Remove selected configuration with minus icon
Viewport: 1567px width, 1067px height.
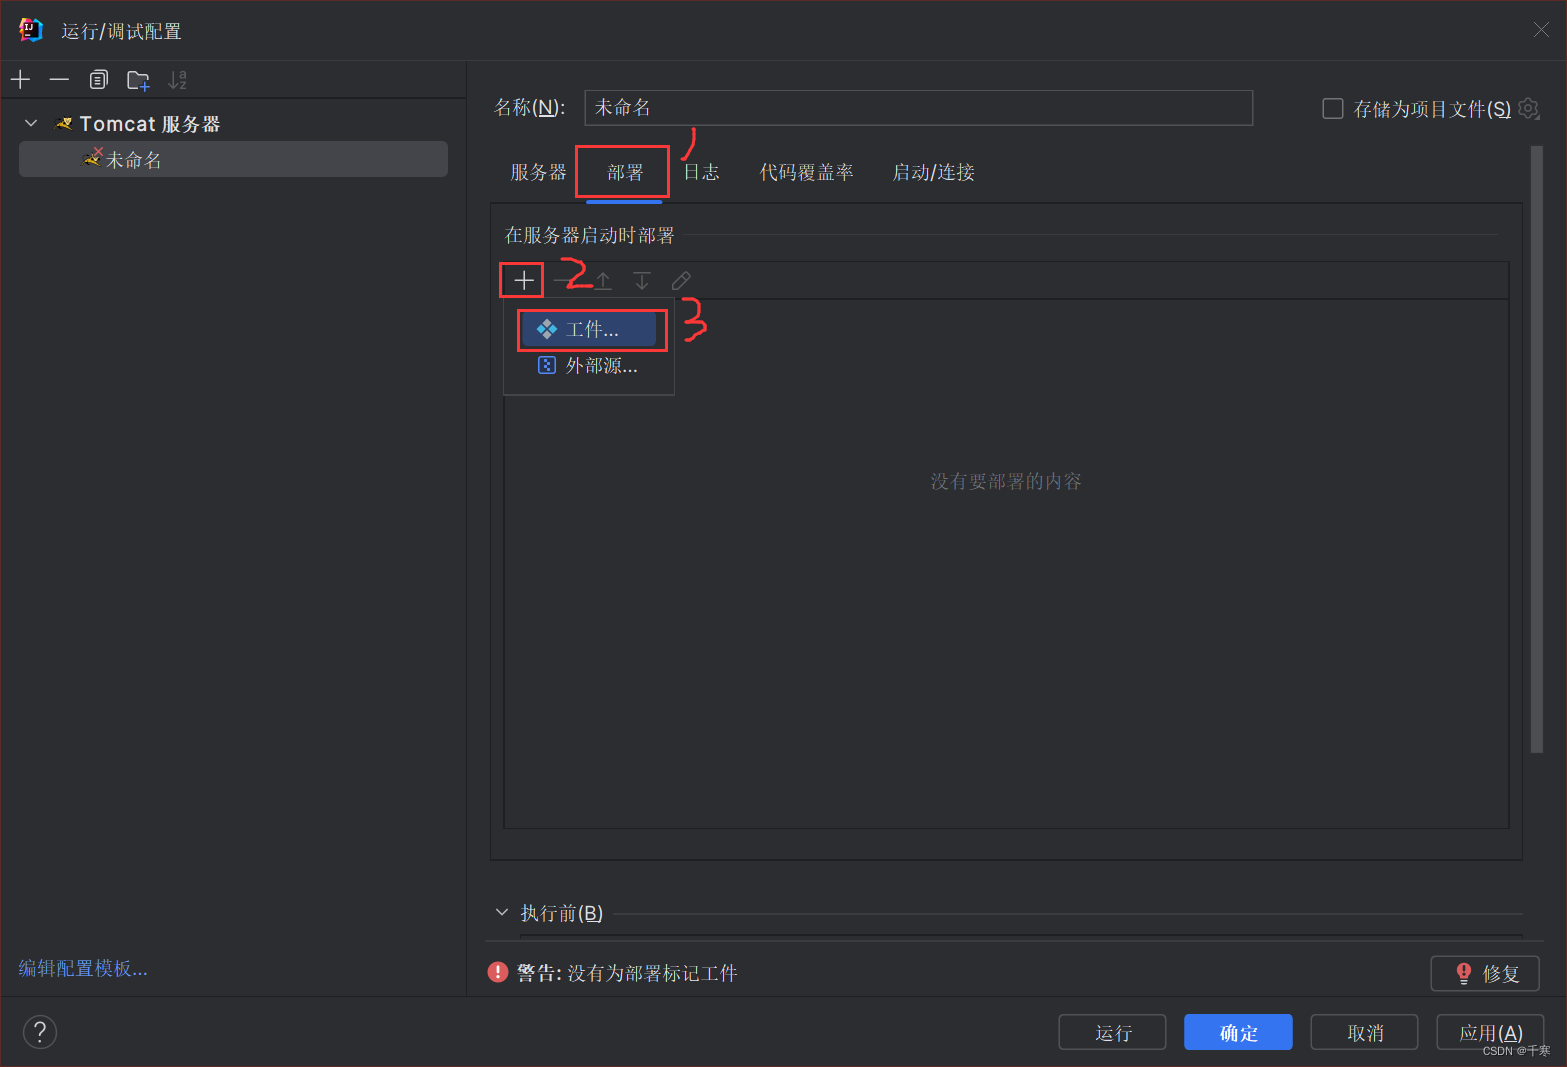59,79
